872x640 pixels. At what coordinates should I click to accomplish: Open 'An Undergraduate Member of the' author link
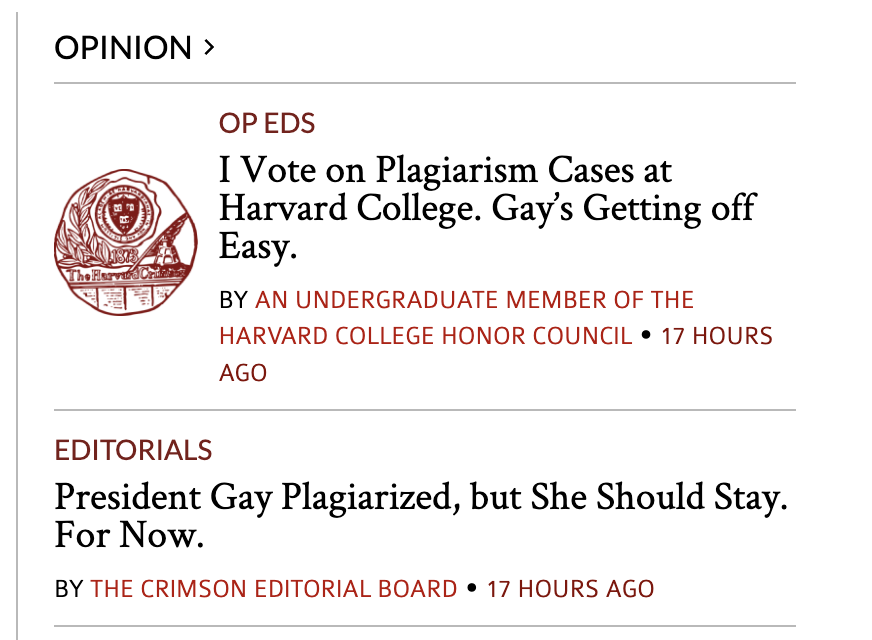click(x=474, y=300)
